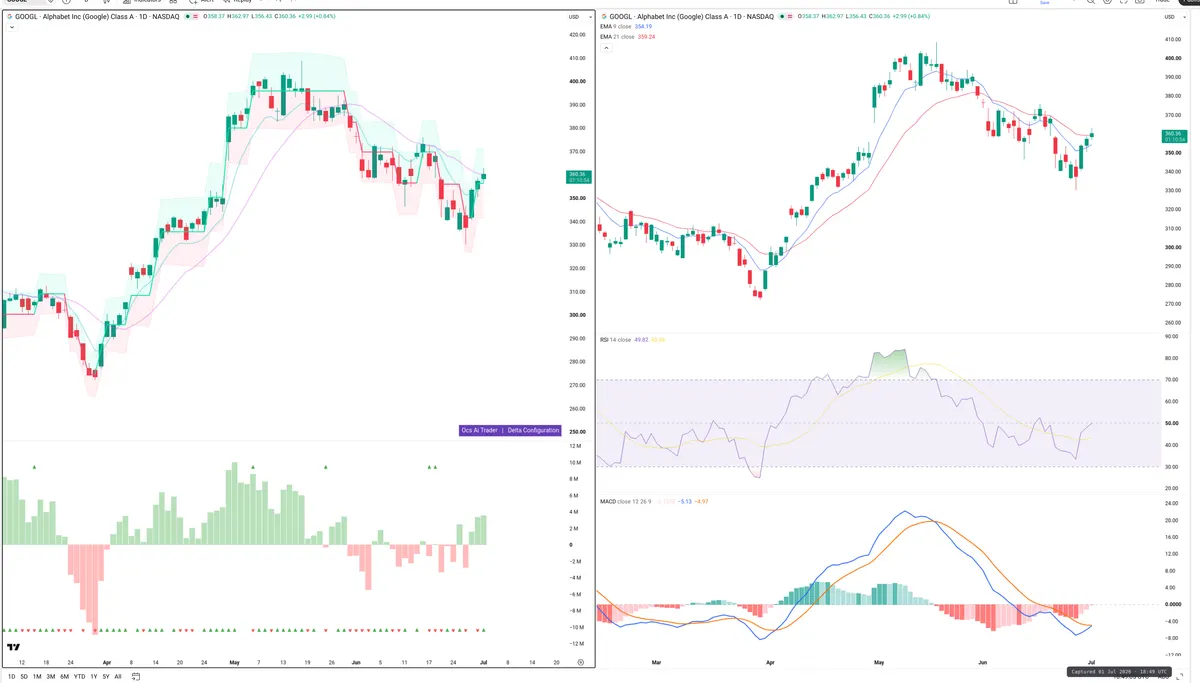Select the EMA 21 close legend
The width and height of the screenshot is (1200, 683).
pyautogui.click(x=618, y=37)
